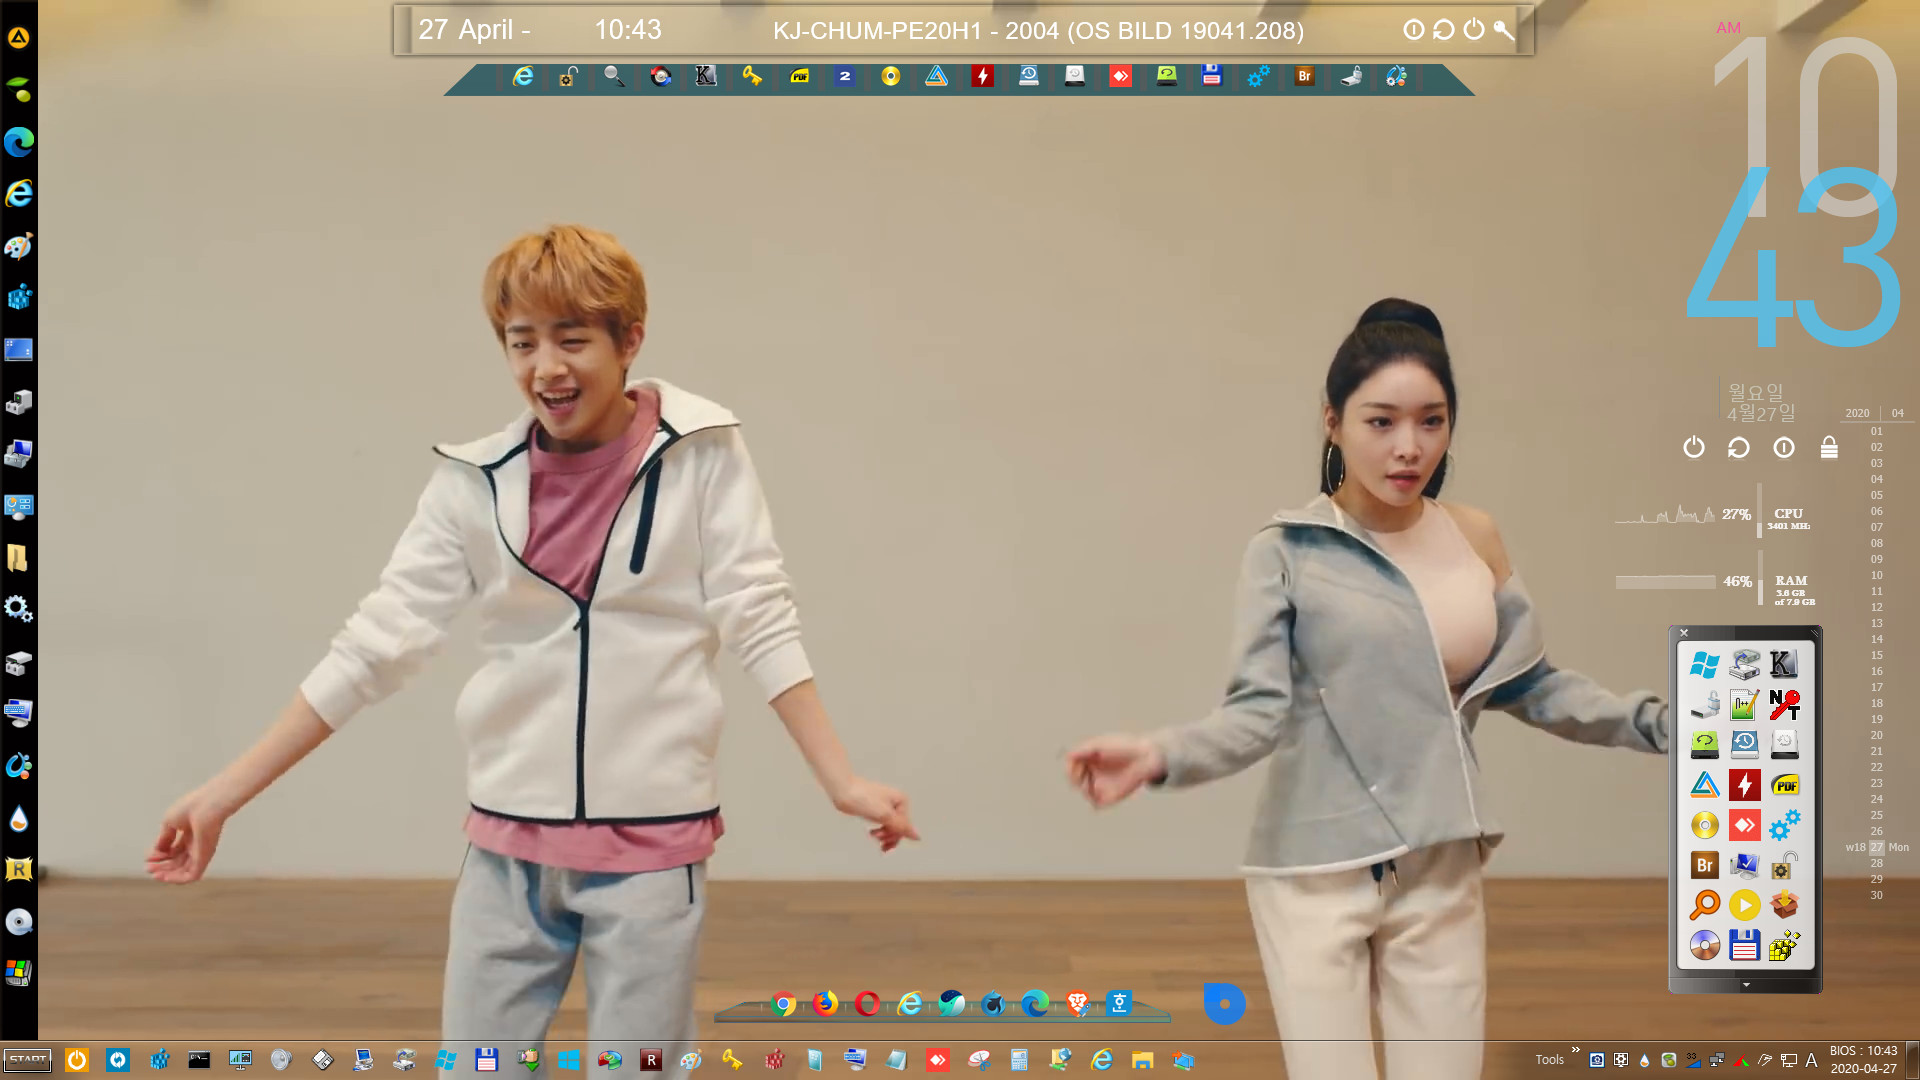
Task: Open the NT key tool in right launcher panel
Action: point(1784,705)
